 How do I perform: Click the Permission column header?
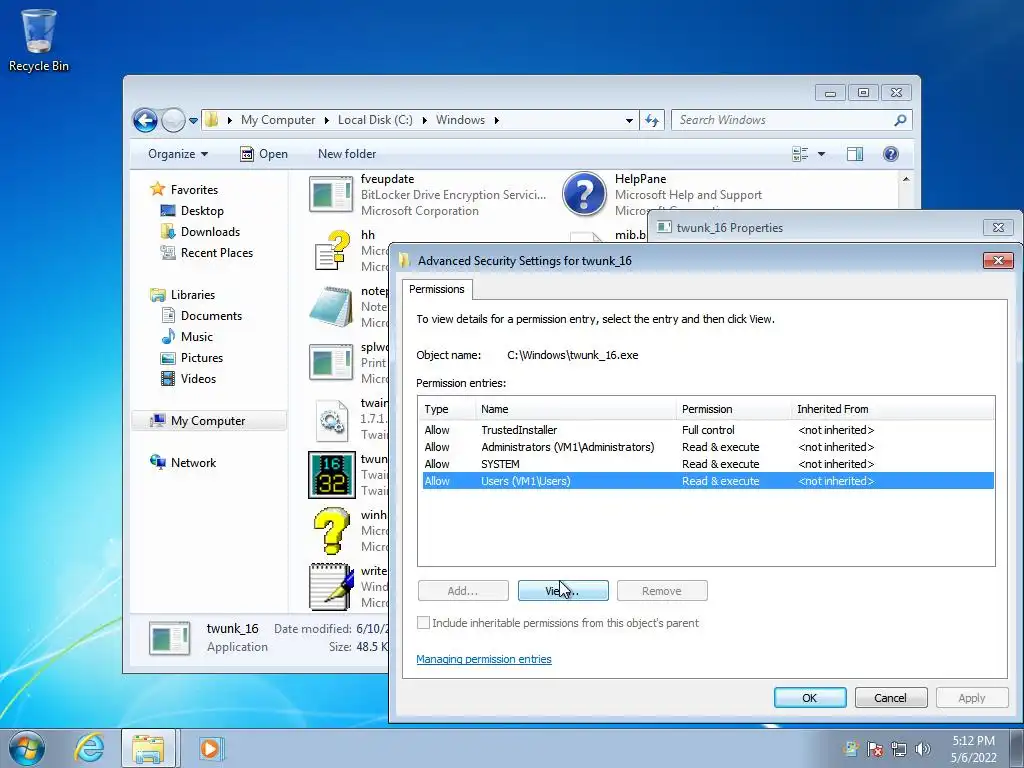(x=733, y=409)
